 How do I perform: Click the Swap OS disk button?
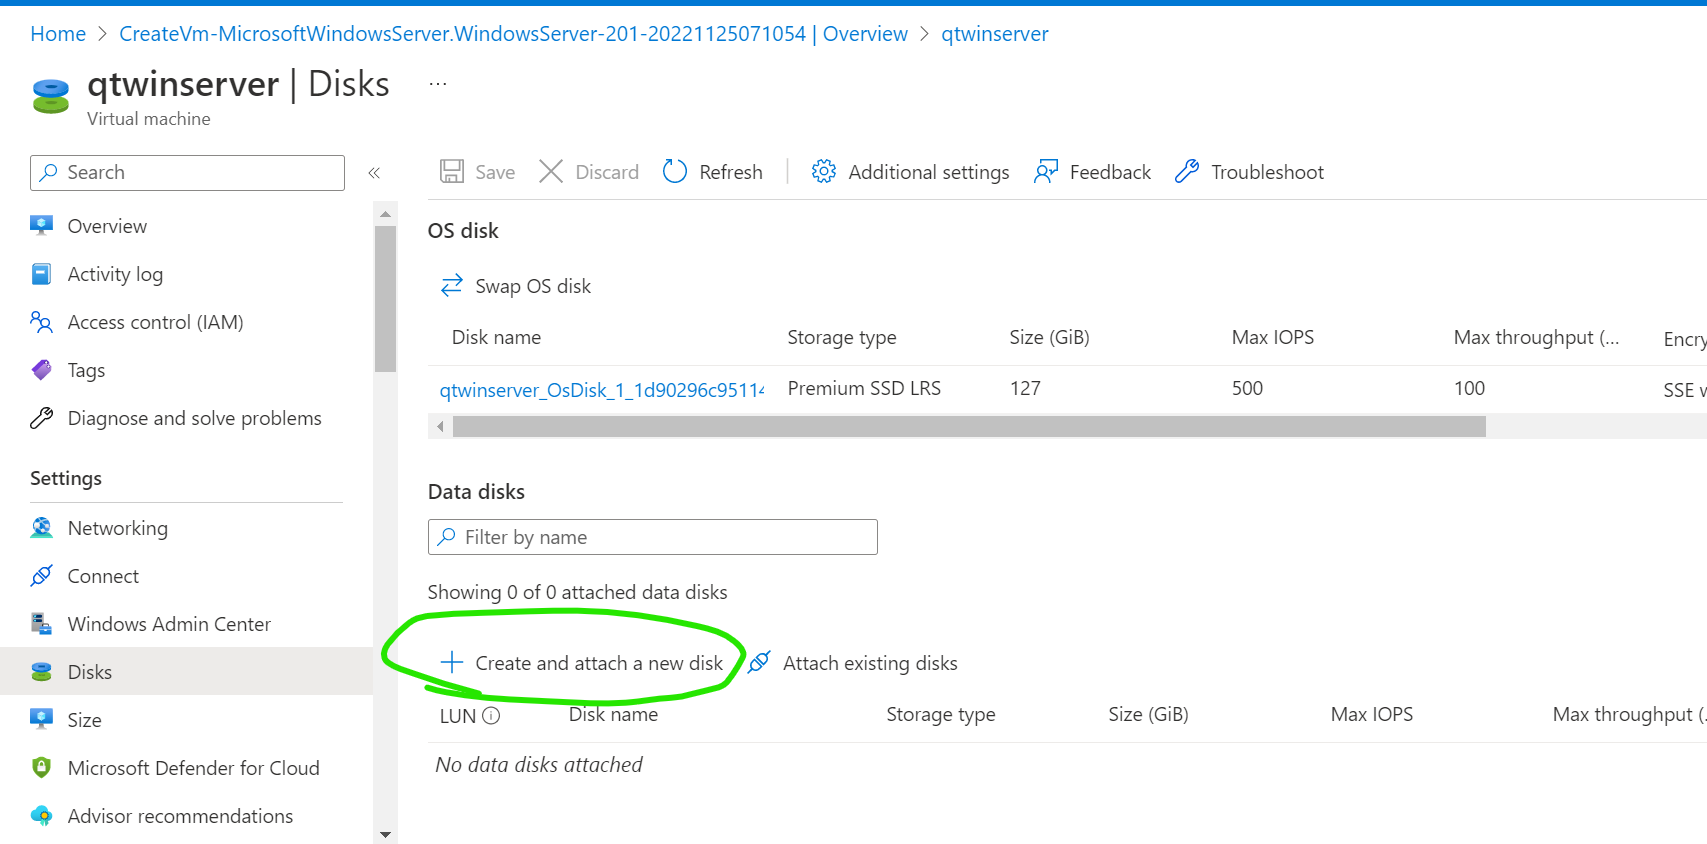[x=516, y=286]
